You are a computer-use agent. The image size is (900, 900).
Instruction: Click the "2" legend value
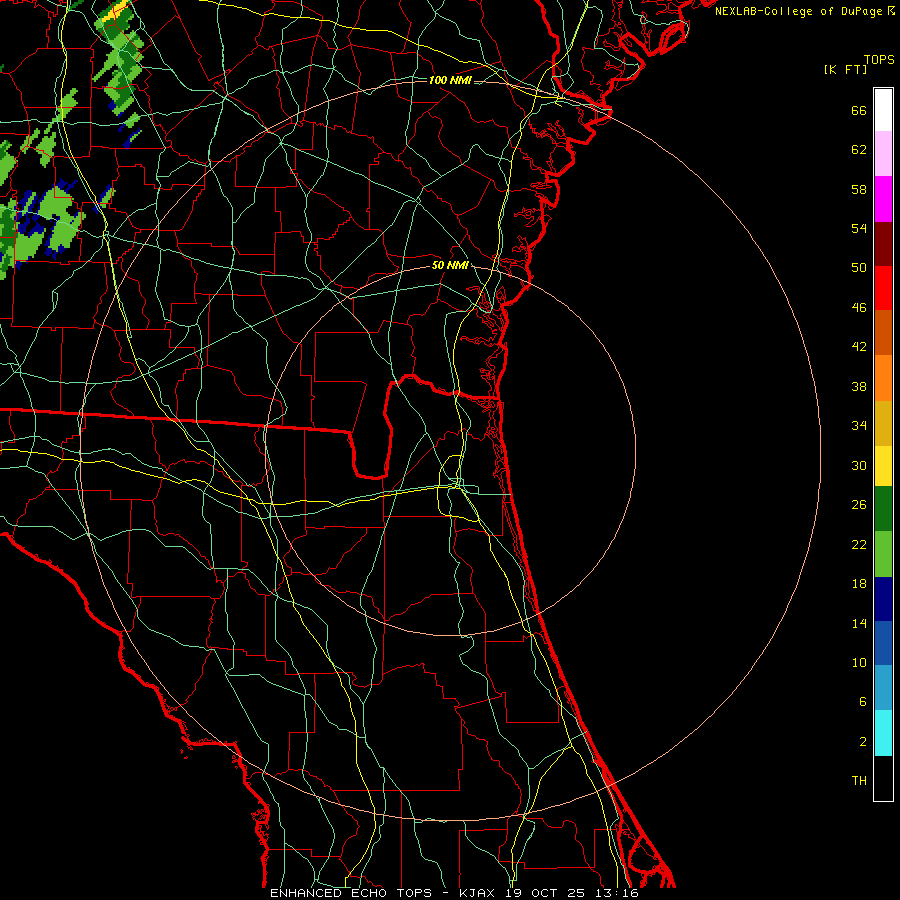tap(863, 742)
